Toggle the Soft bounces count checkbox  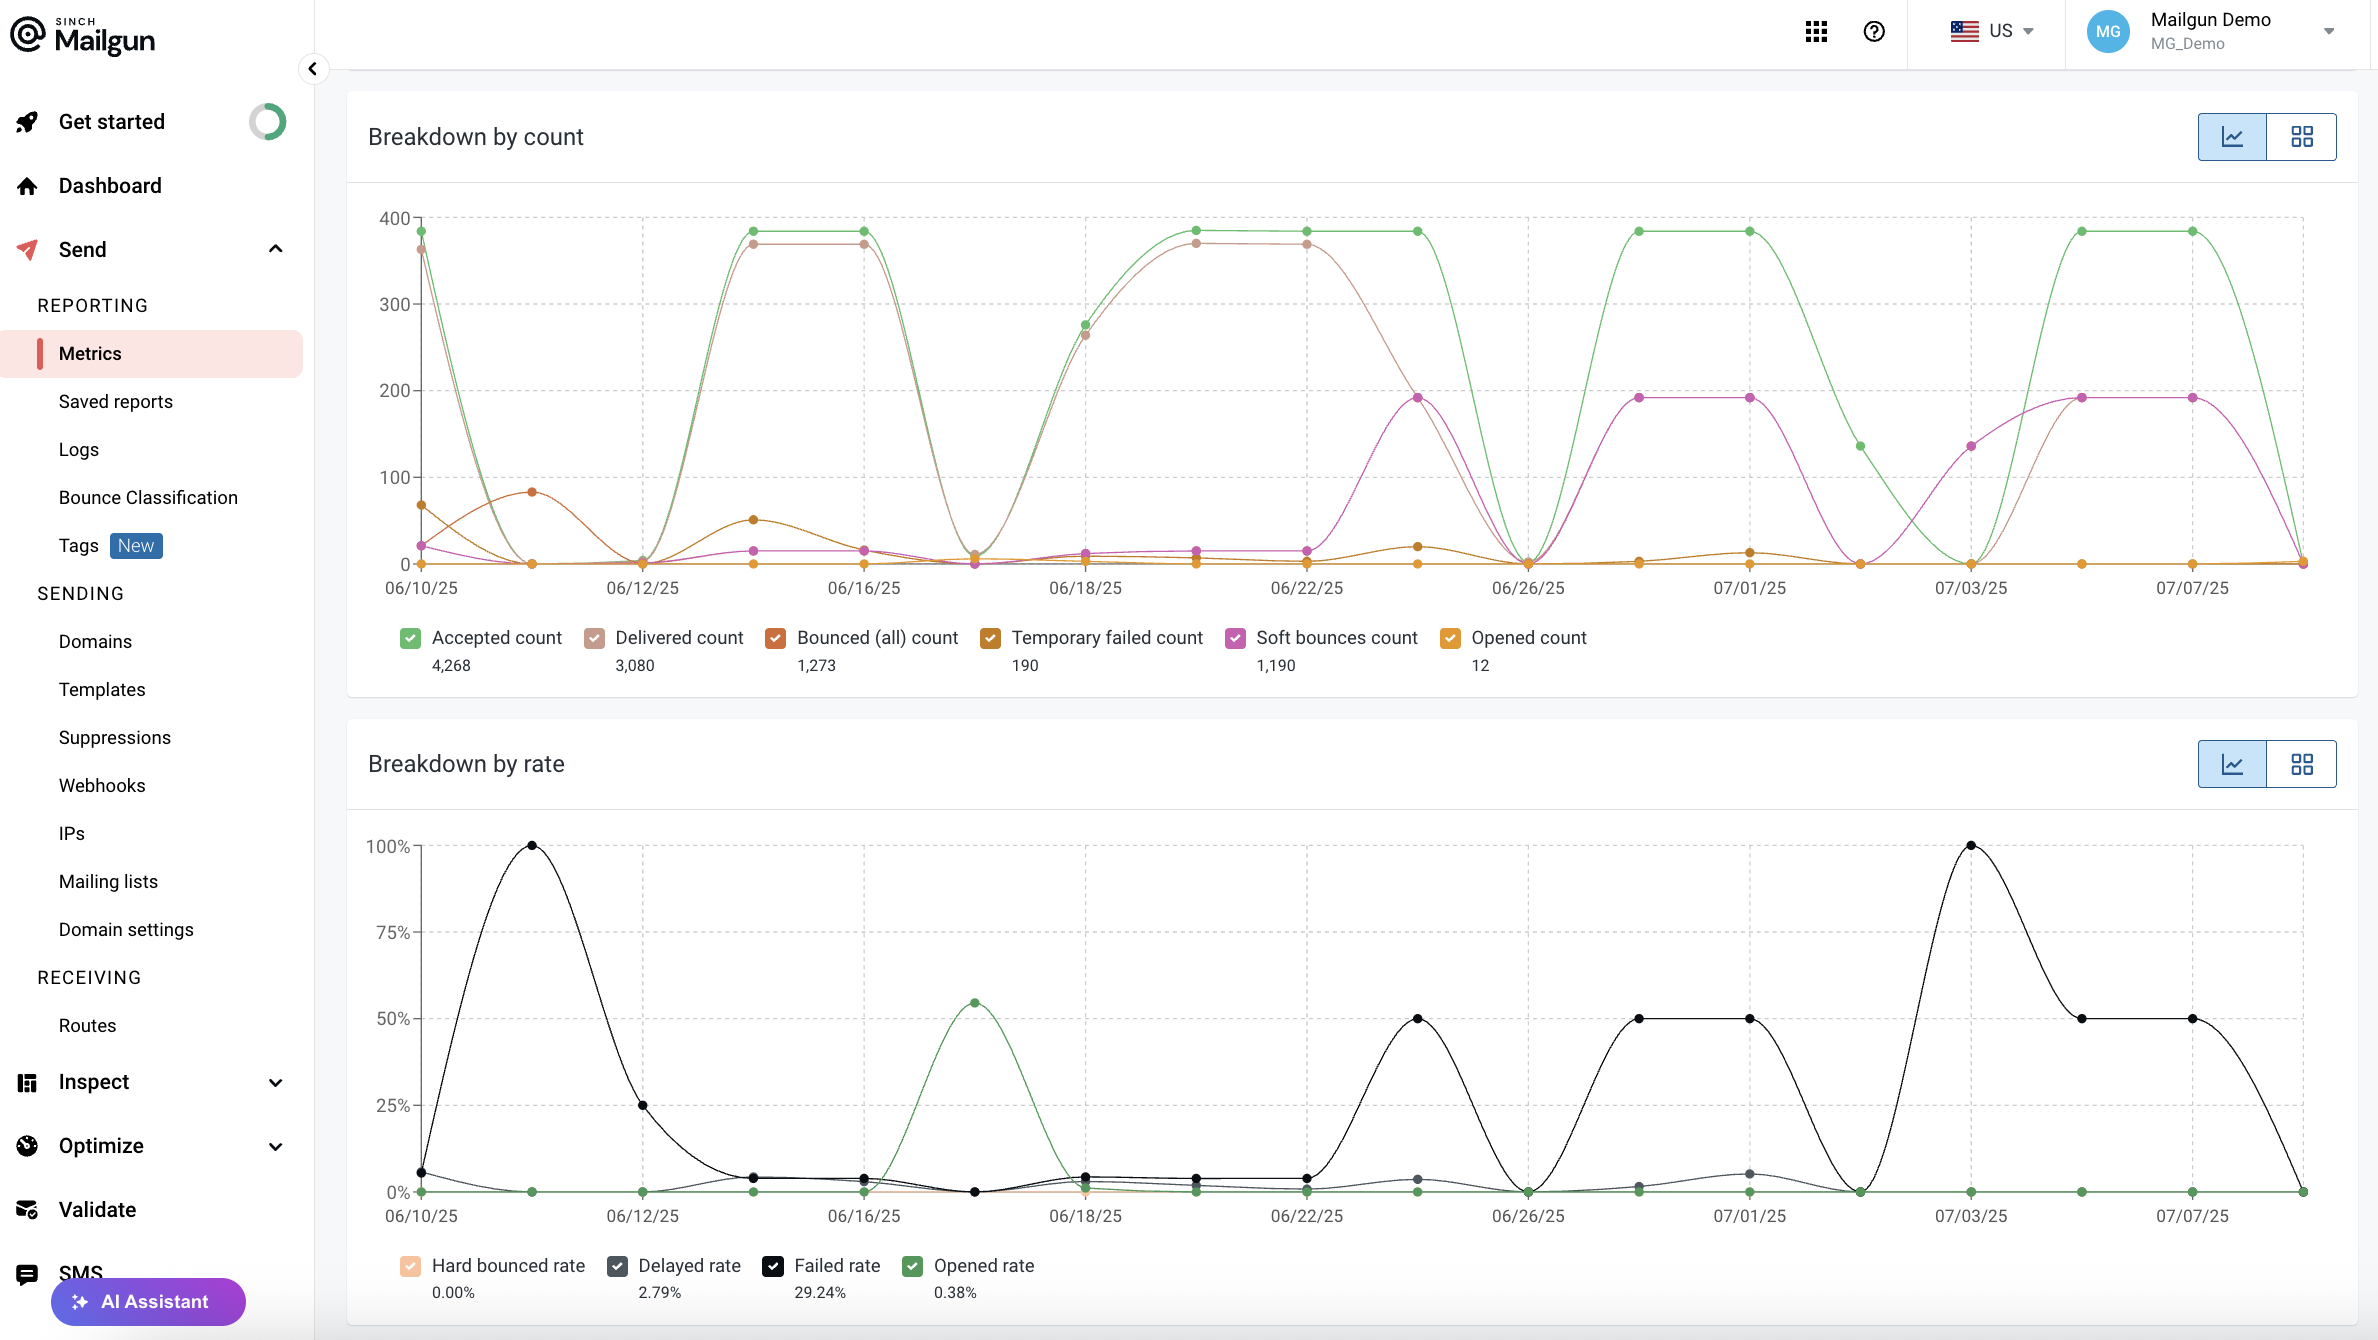pos(1235,638)
